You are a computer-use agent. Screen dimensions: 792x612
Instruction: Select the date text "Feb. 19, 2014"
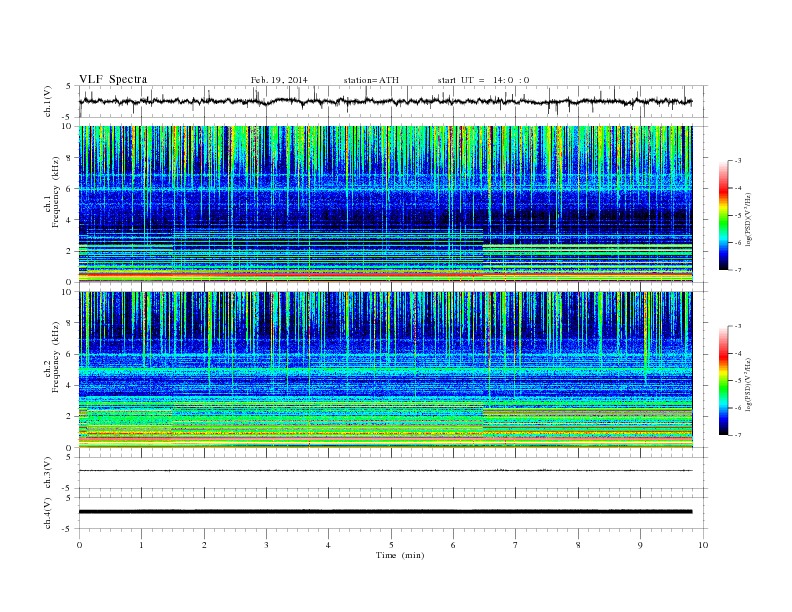[x=279, y=80]
